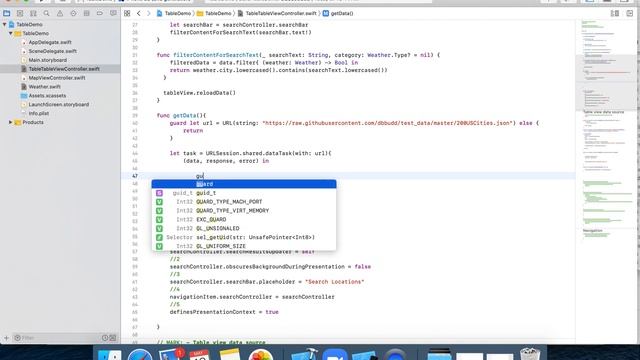The height and width of the screenshot is (360, 640).
Task: Open the editor options icon in jump bar
Action: [x=615, y=13]
